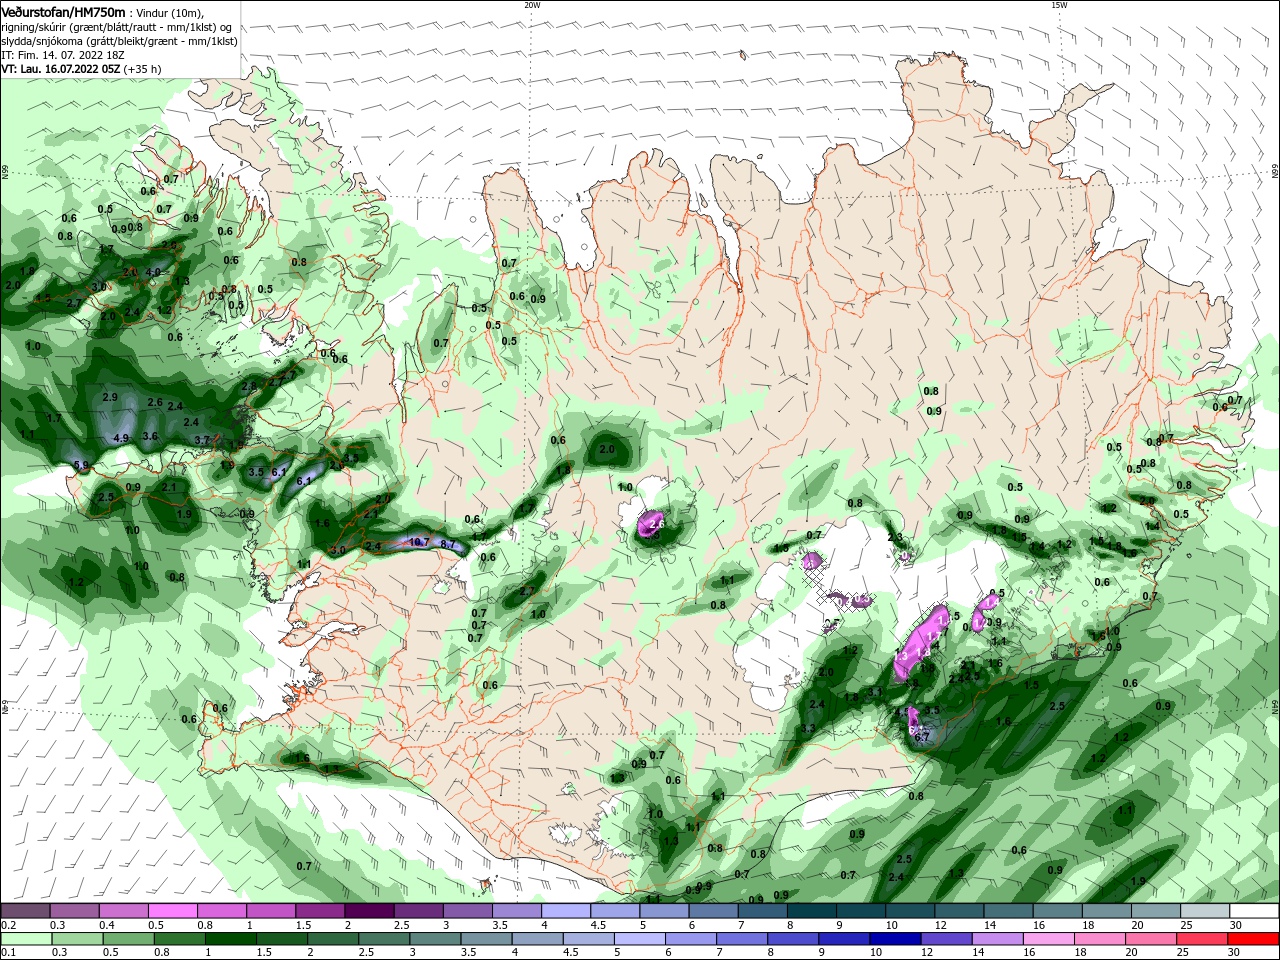Select the medium green 0.5 swatch in rain legend

128,938
